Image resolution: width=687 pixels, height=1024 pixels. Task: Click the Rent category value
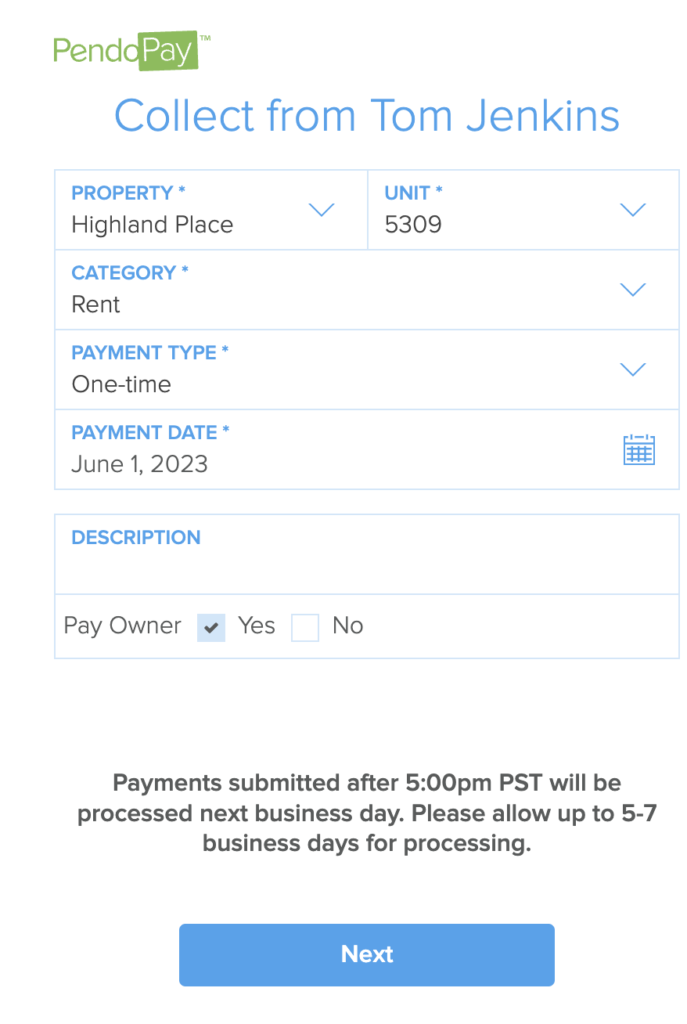pos(95,304)
